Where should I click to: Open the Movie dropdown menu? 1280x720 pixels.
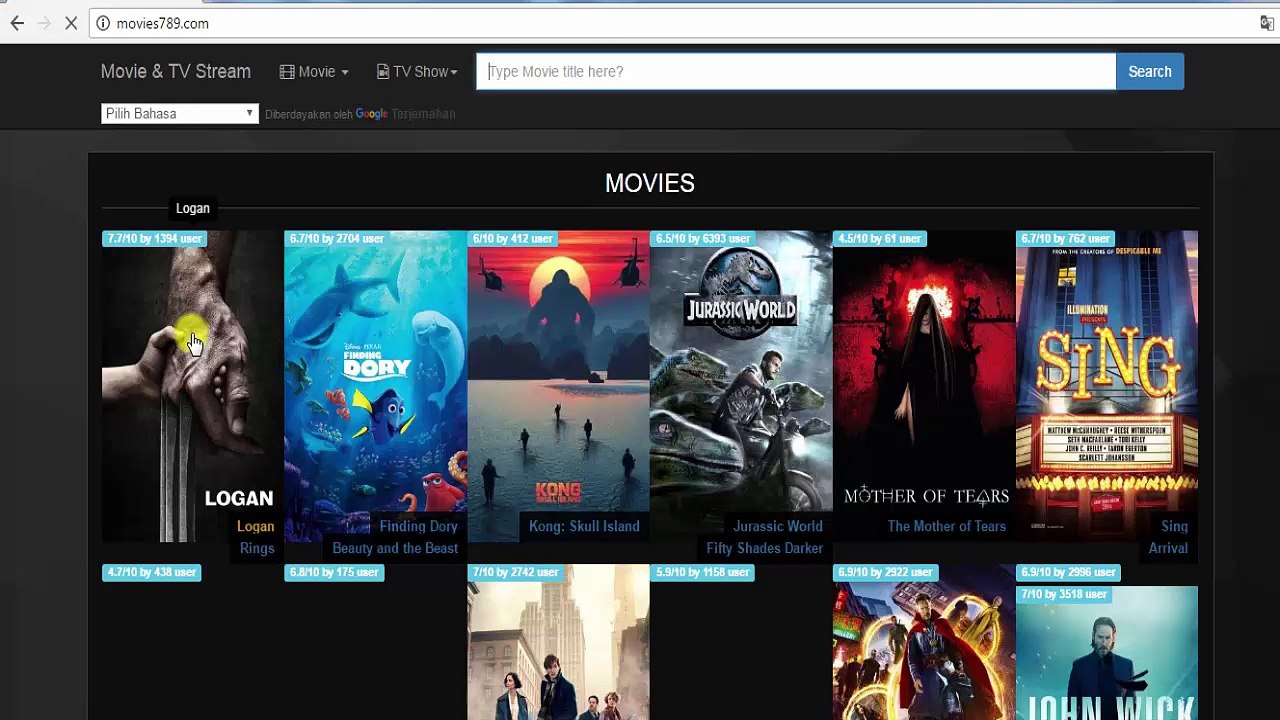pos(314,72)
